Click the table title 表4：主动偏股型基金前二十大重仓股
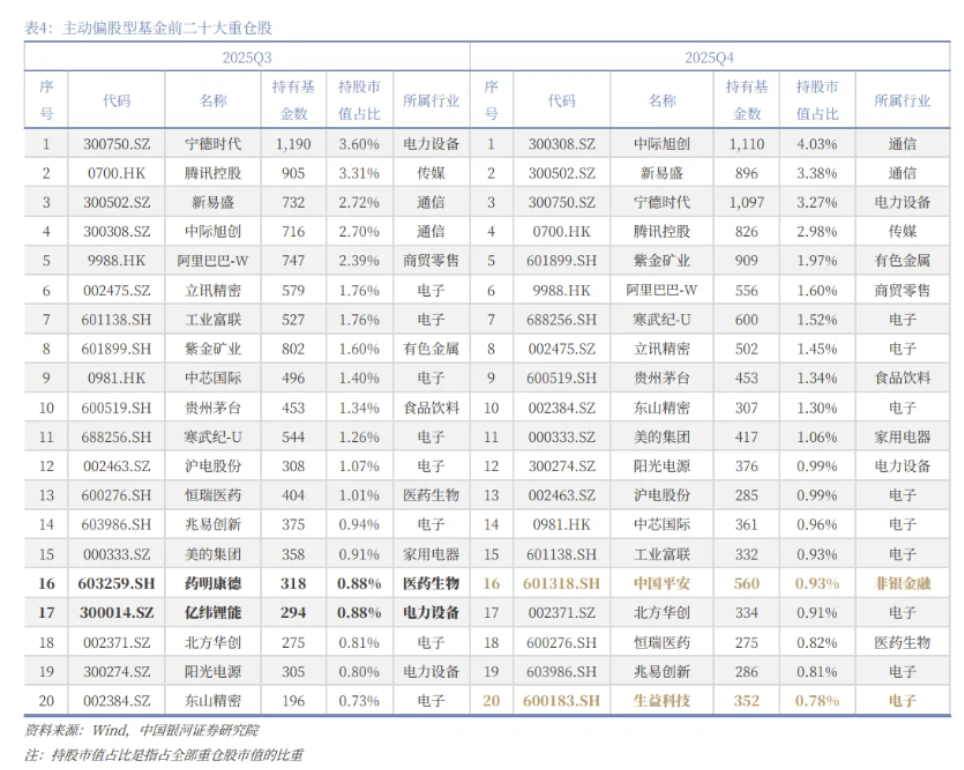Screen dimensions: 964x770 (148, 29)
